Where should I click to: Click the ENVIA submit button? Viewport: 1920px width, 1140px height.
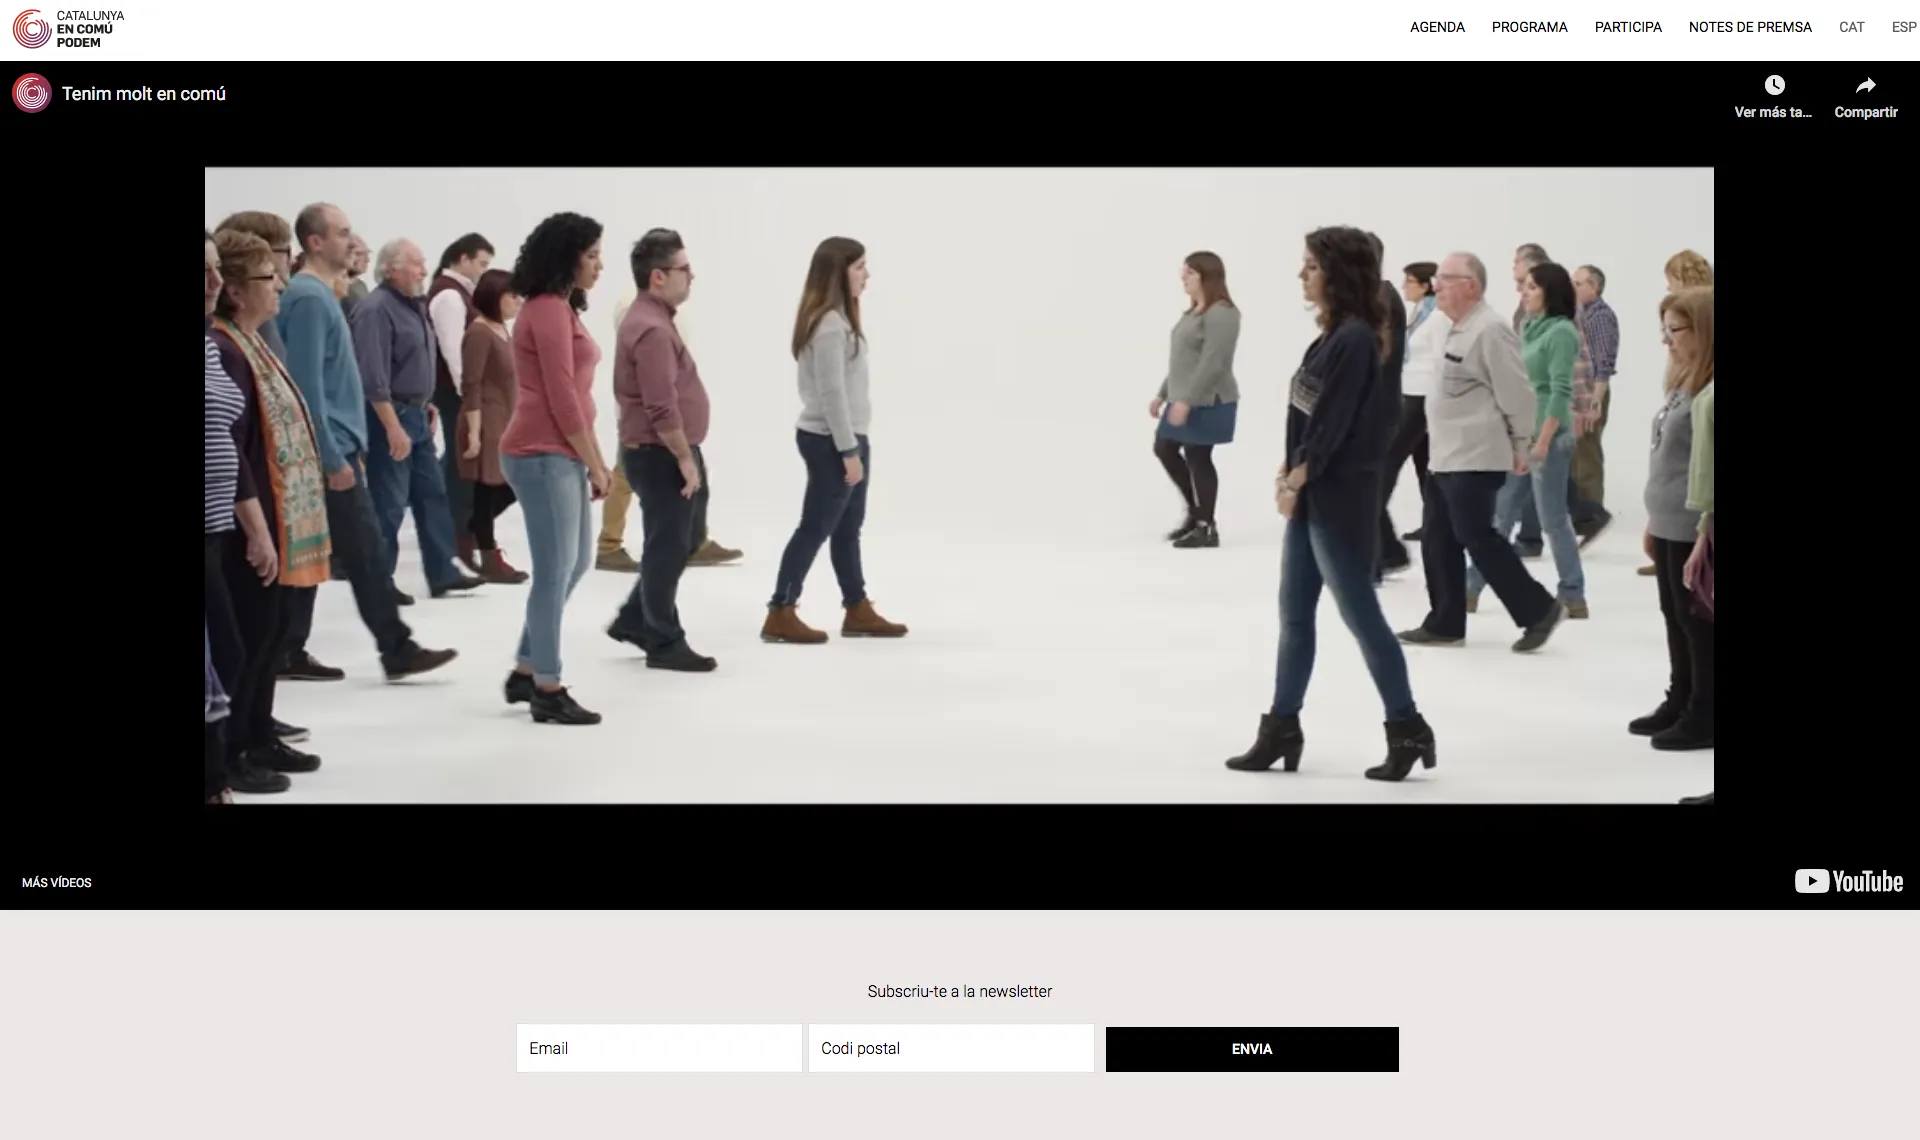click(x=1252, y=1048)
